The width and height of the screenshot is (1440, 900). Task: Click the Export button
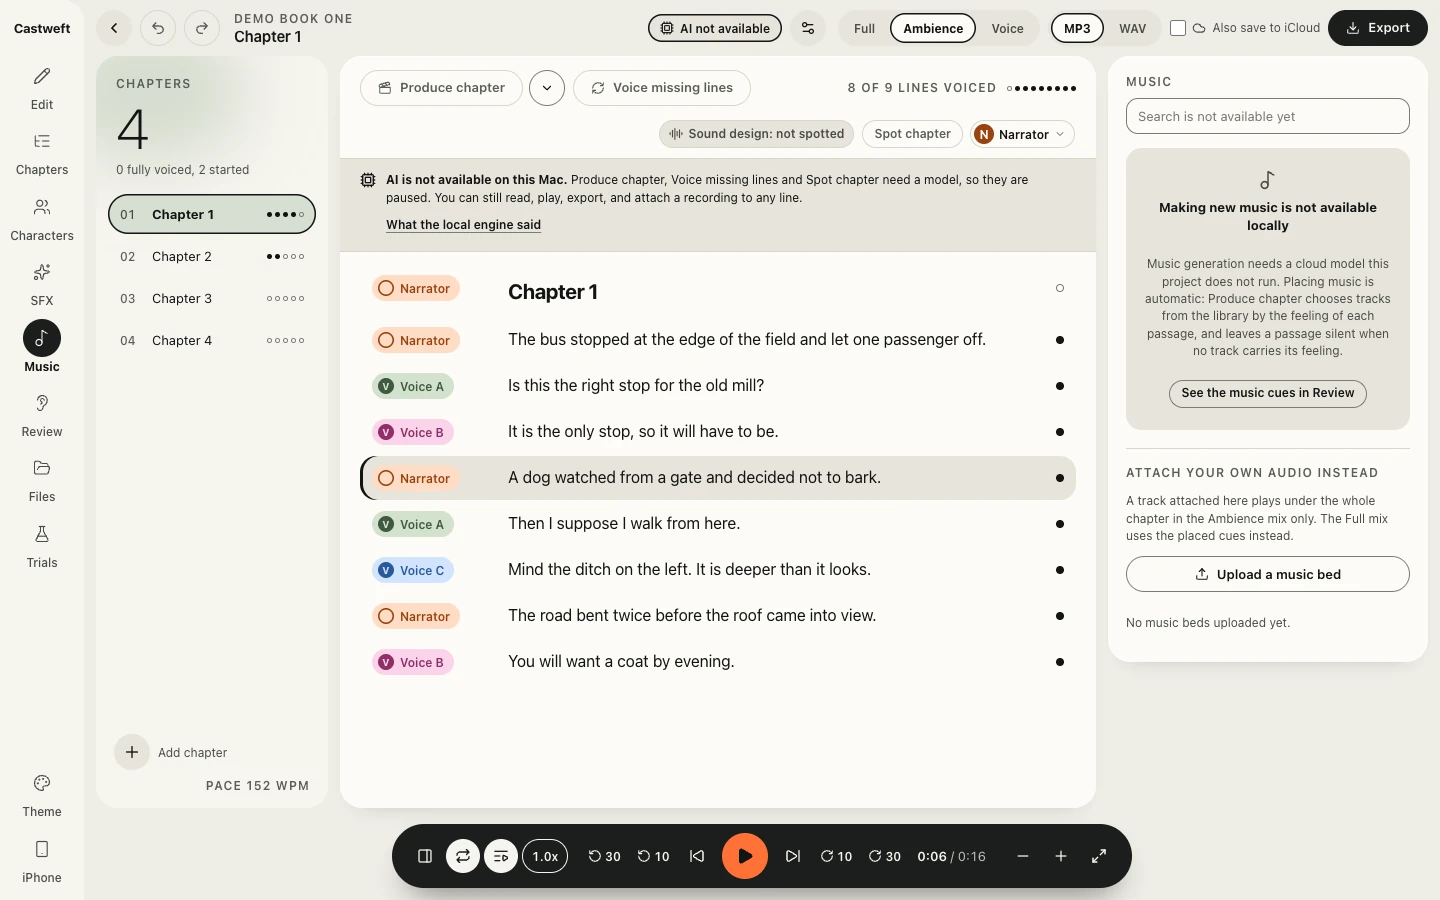1378,28
